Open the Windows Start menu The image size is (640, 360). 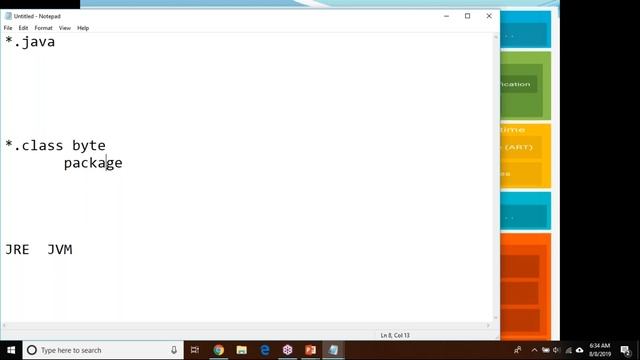11,350
